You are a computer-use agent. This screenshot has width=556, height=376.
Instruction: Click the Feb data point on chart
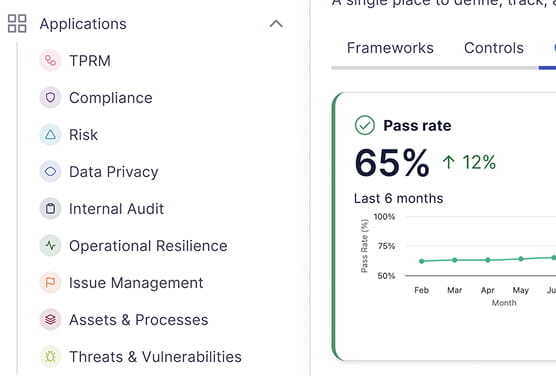click(422, 261)
